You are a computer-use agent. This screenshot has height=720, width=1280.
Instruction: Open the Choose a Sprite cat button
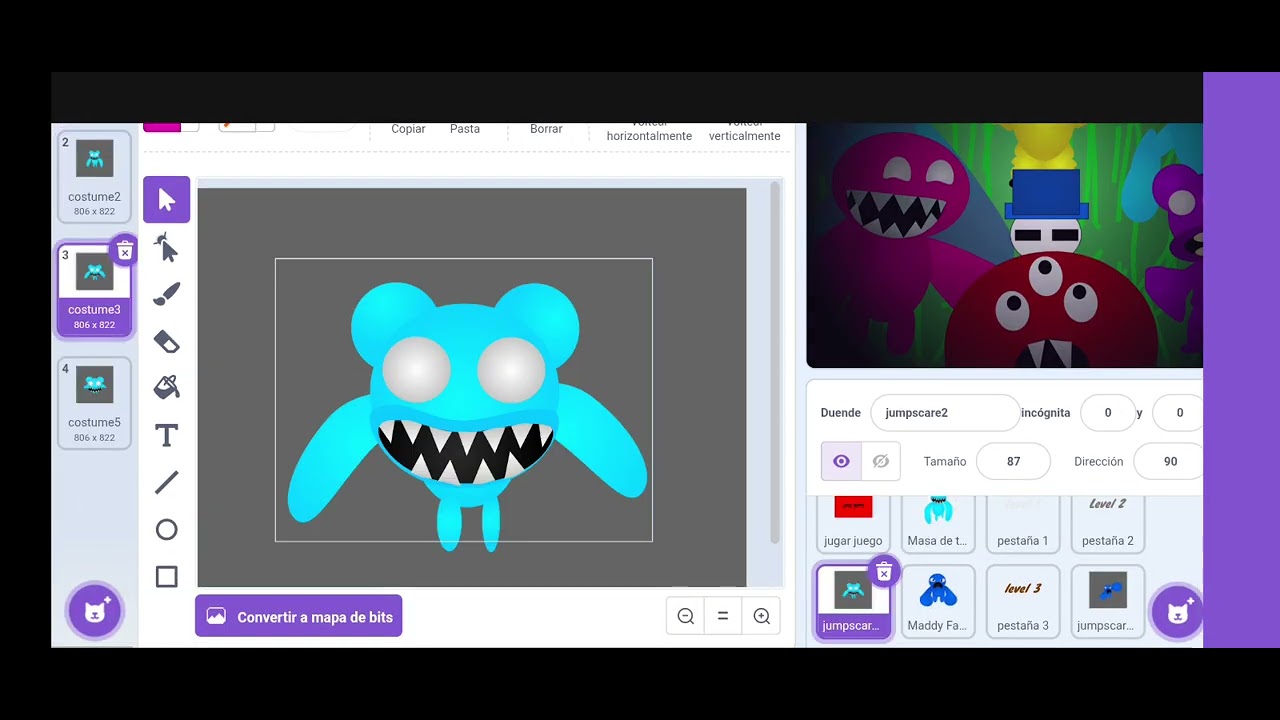pyautogui.click(x=1177, y=611)
